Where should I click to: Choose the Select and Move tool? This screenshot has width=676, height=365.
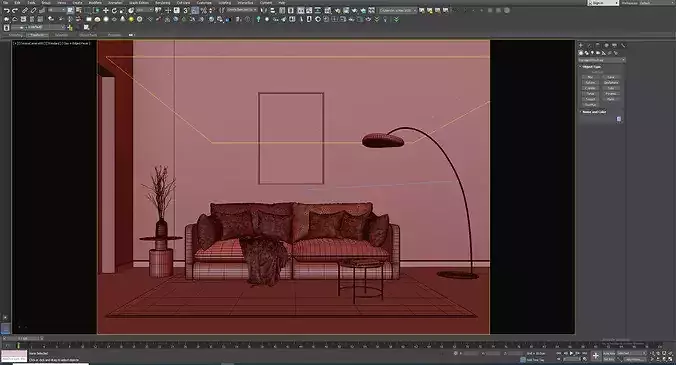[x=106, y=10]
